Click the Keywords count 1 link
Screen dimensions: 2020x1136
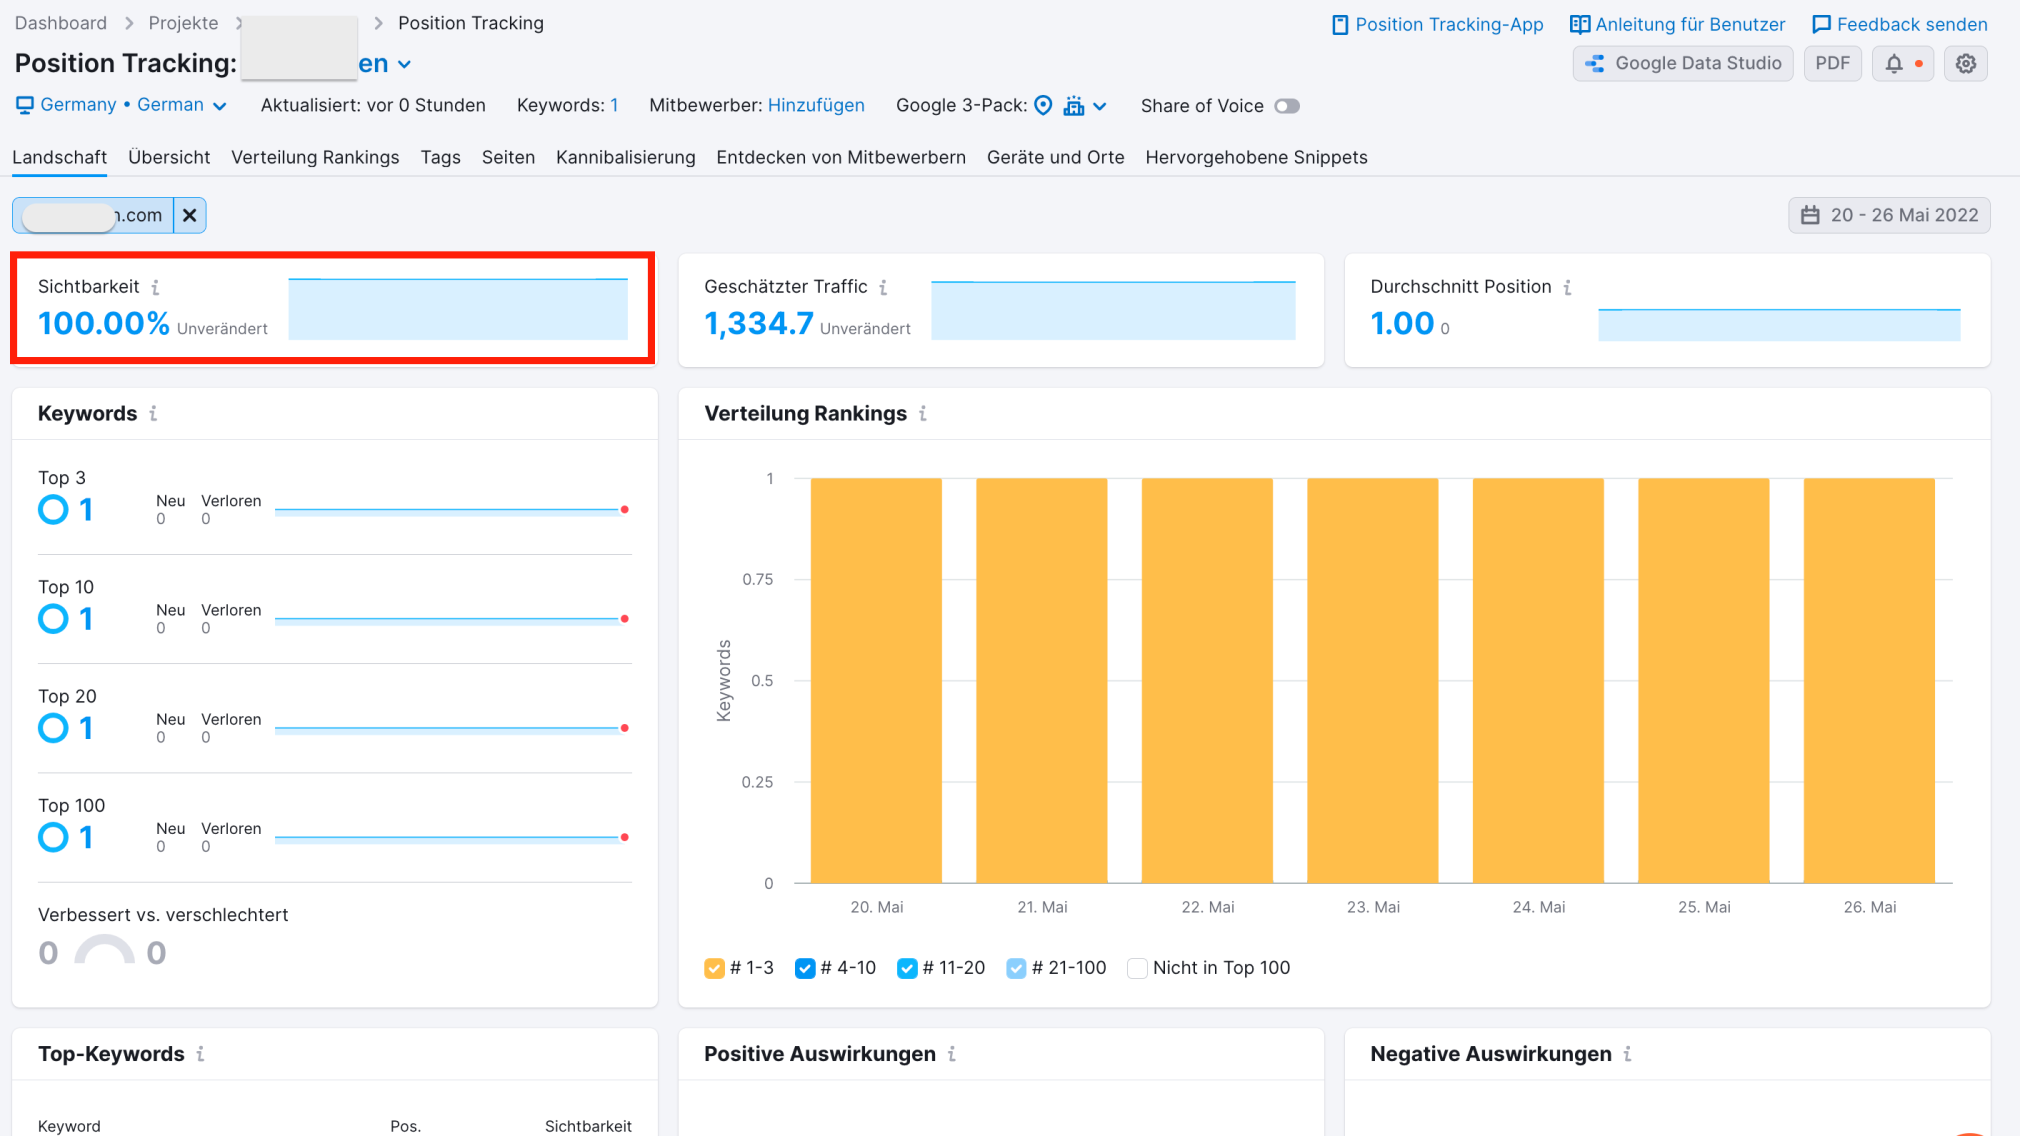coord(614,105)
